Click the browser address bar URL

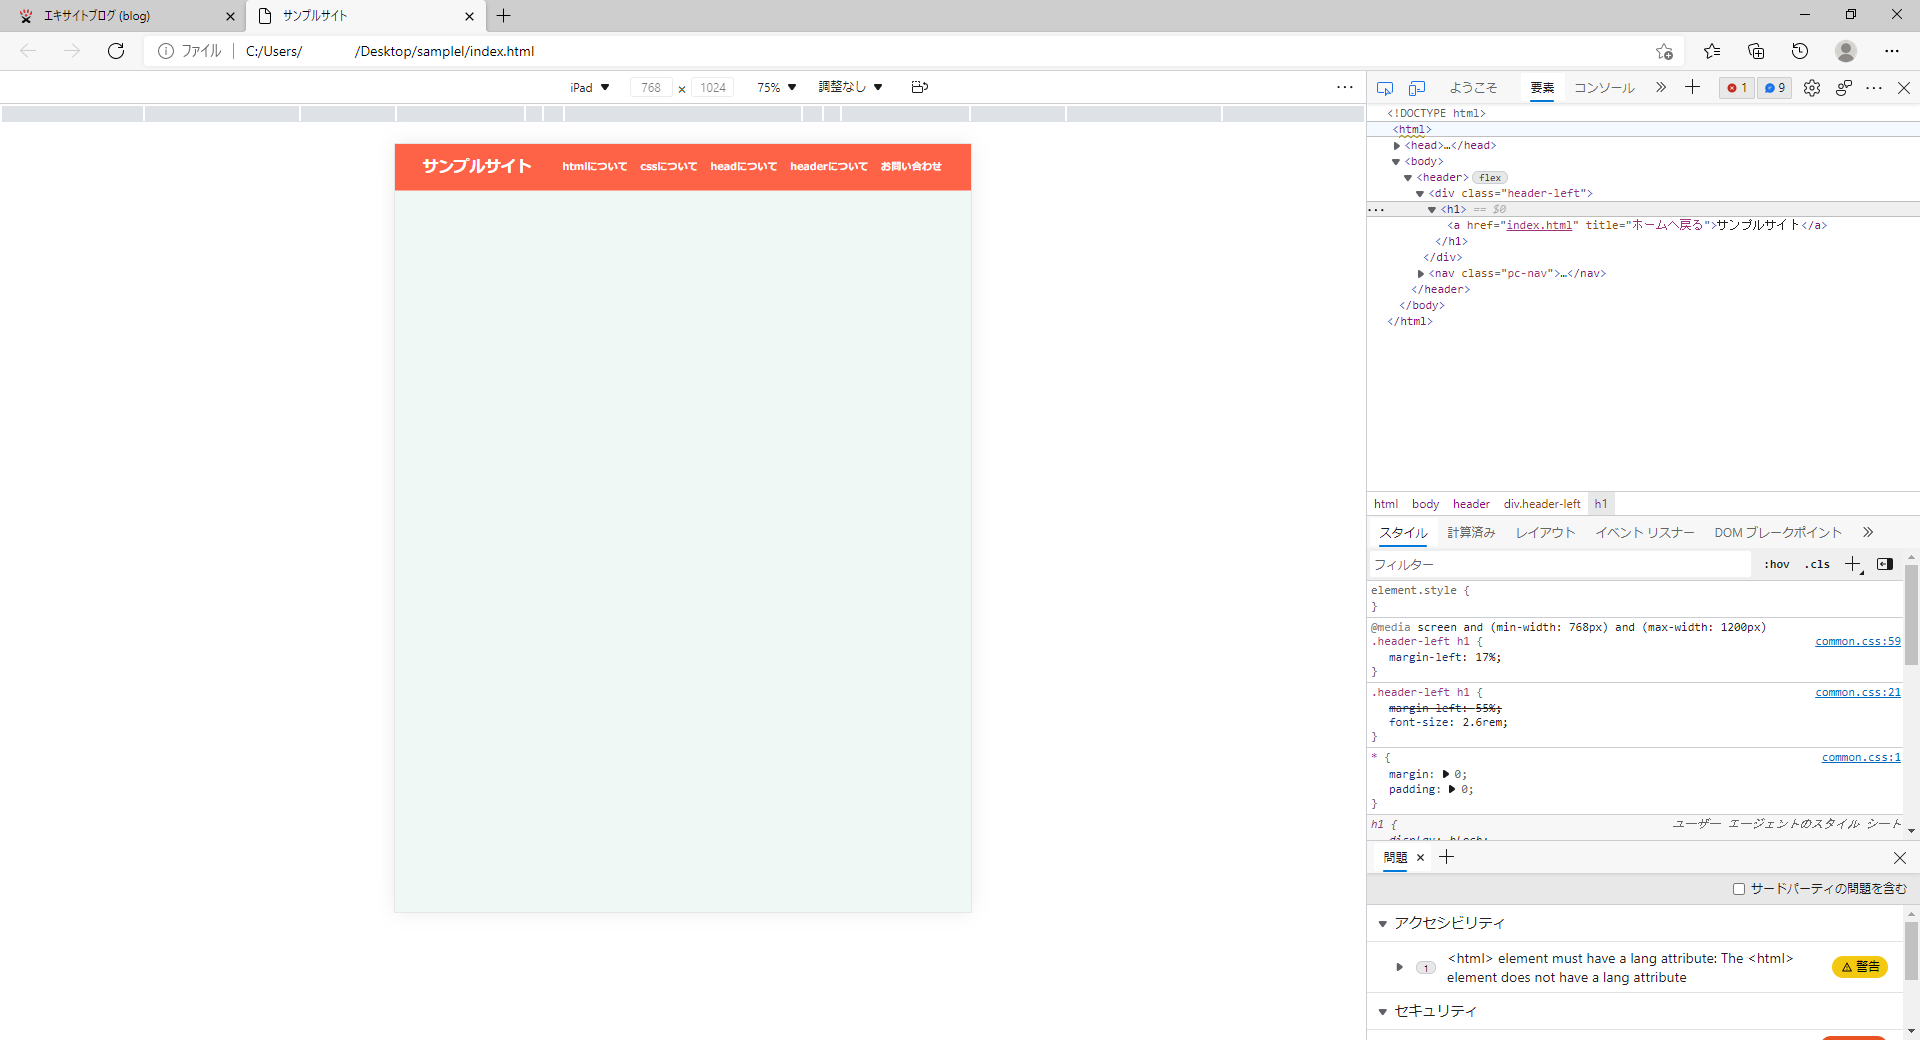[390, 51]
